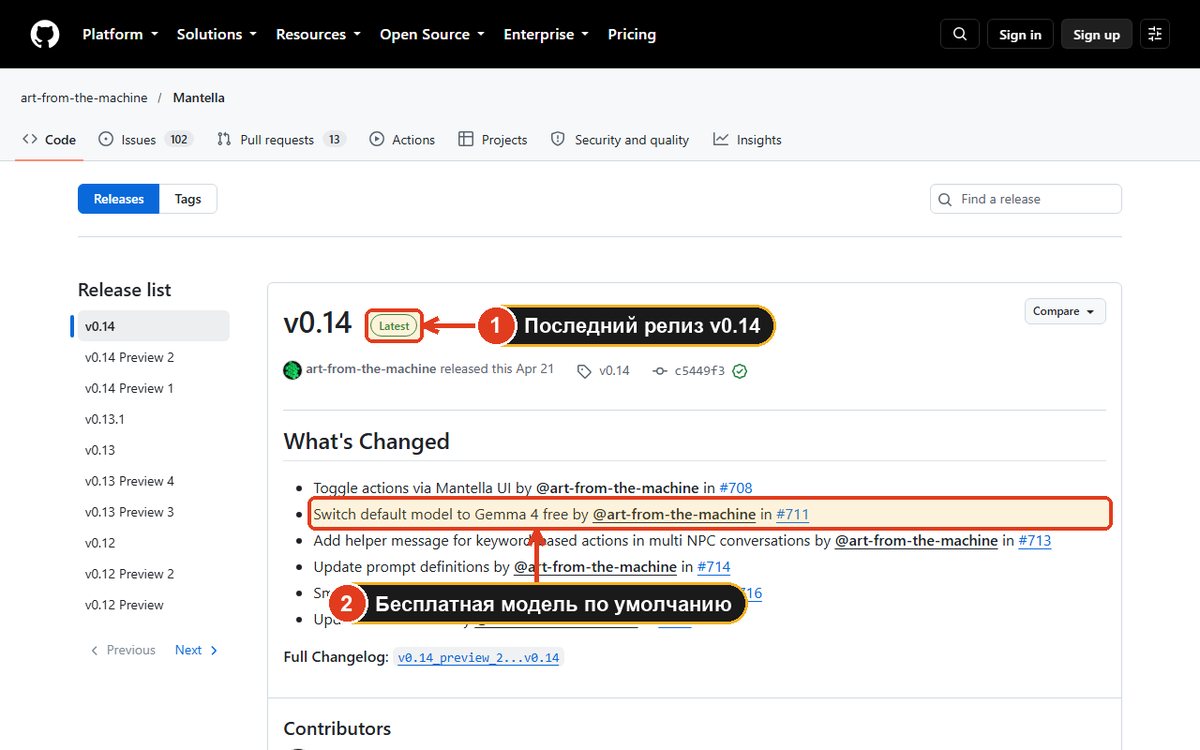
Task: Click the Issues count badge 102
Action: pos(179,140)
